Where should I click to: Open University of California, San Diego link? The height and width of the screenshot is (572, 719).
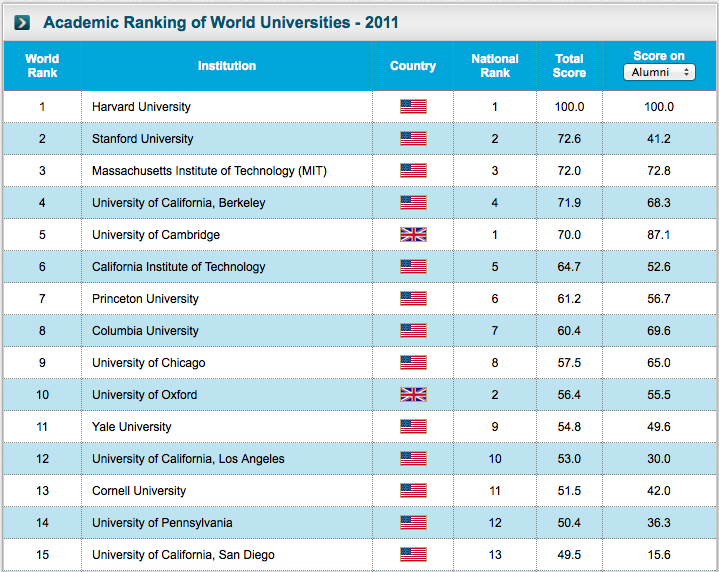[183, 555]
